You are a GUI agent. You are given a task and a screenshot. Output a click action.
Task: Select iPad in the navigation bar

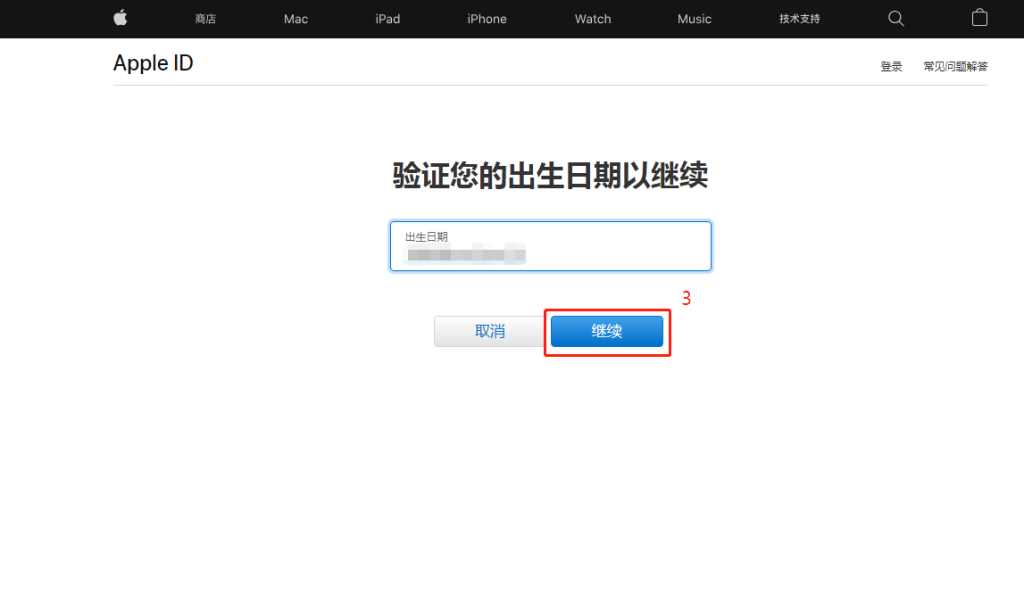pyautogui.click(x=387, y=19)
